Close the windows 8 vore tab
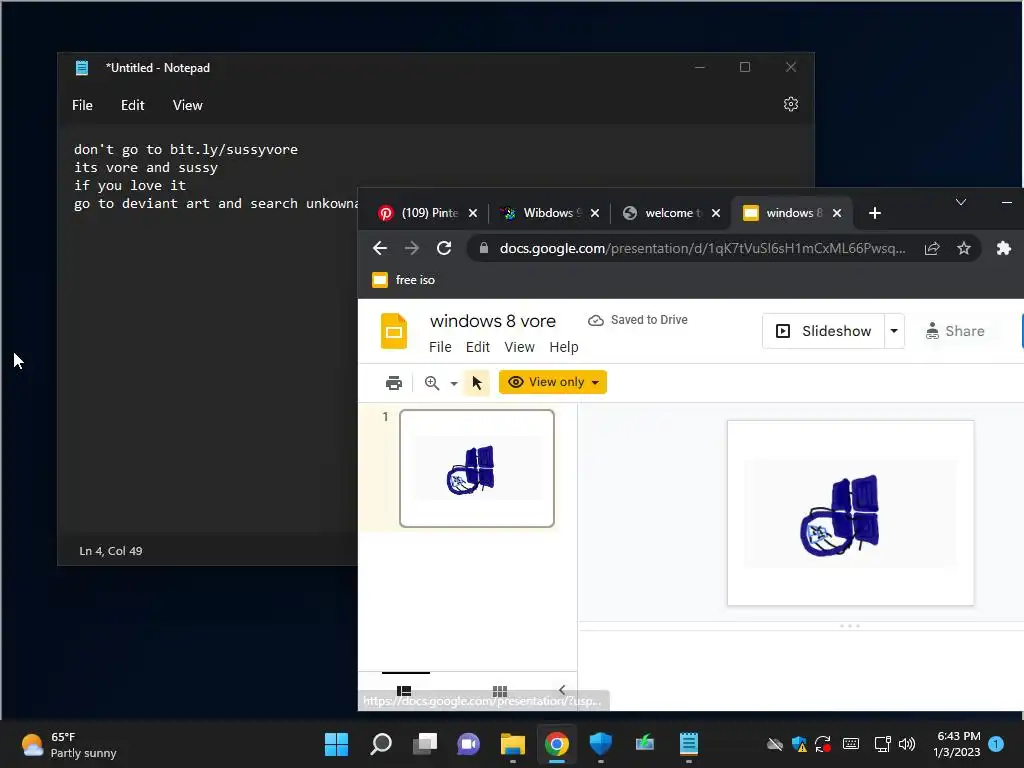1024x768 pixels. point(837,213)
